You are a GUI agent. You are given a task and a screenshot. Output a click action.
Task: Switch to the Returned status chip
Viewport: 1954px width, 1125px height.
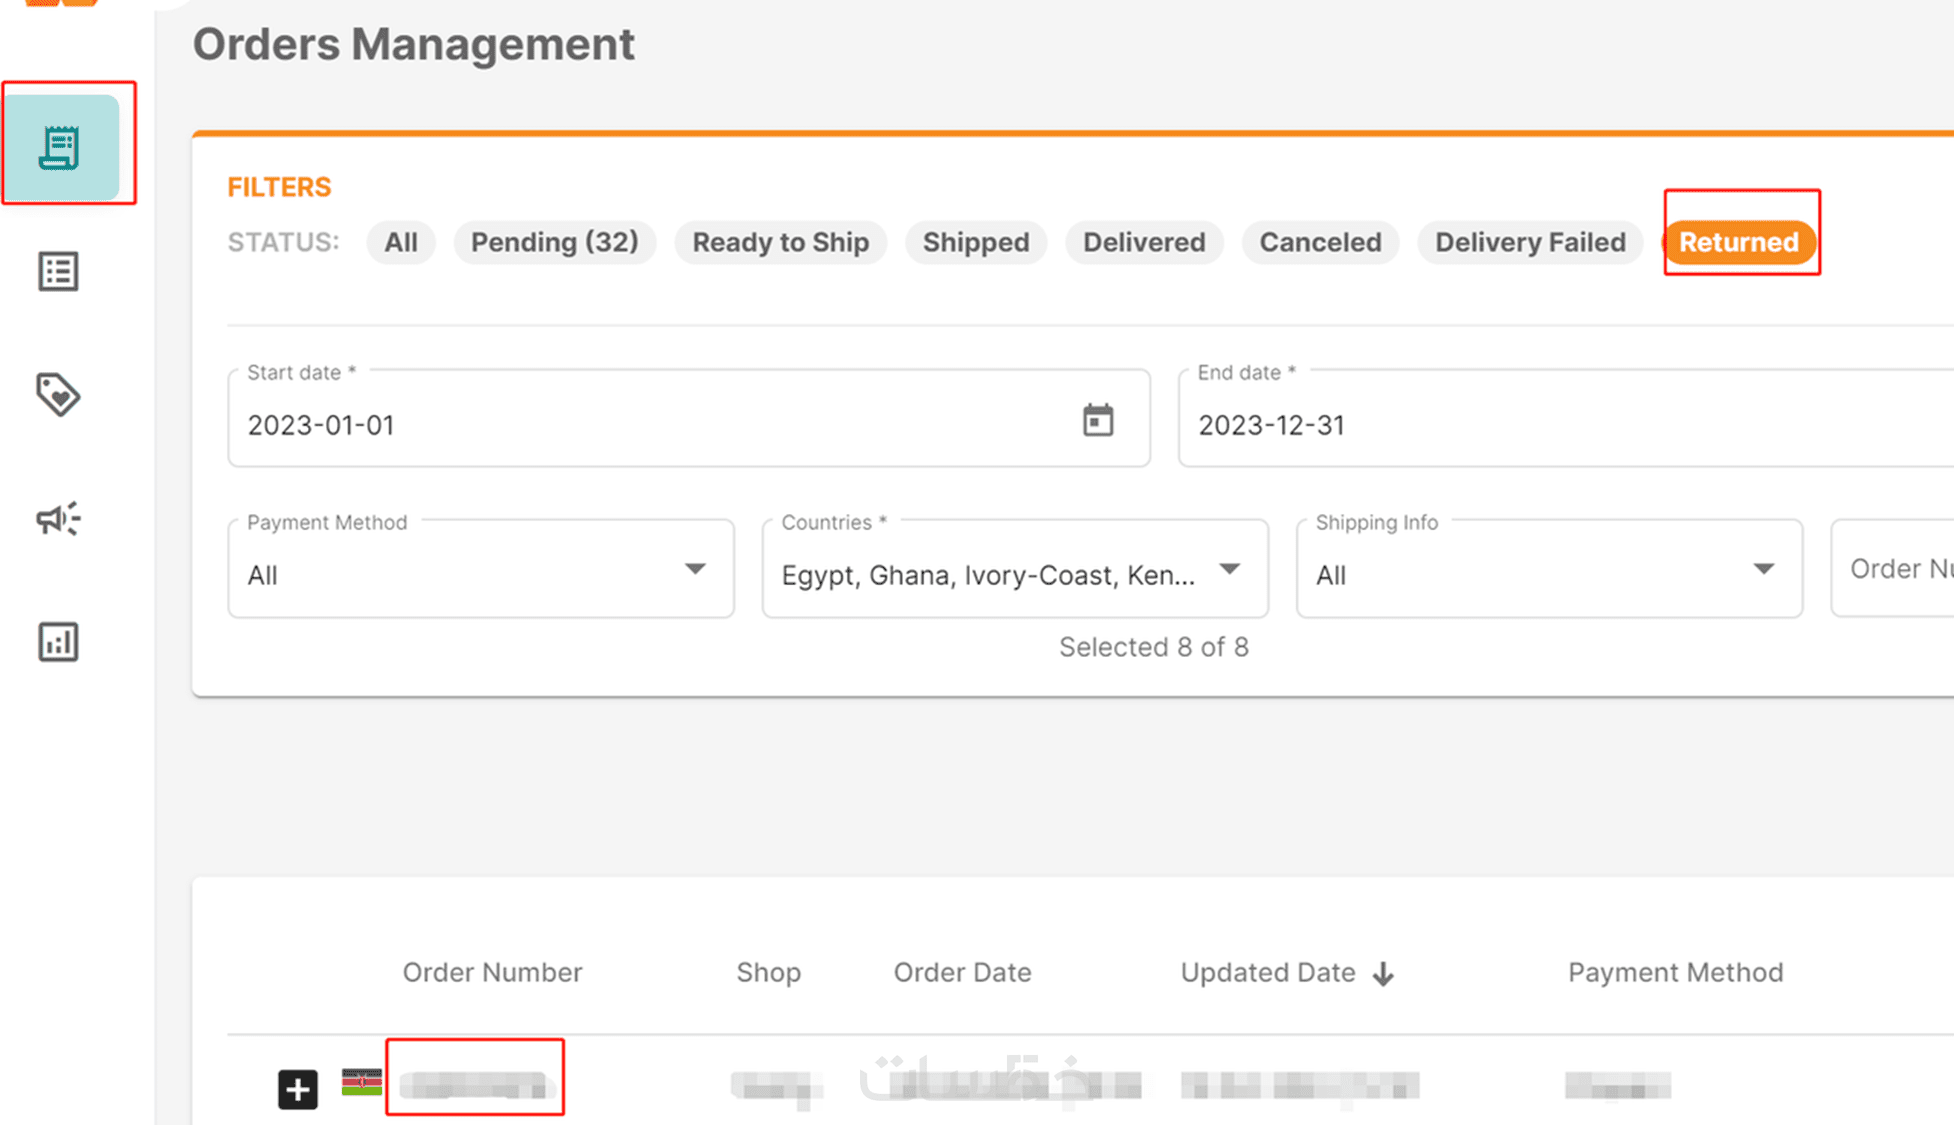1738,242
